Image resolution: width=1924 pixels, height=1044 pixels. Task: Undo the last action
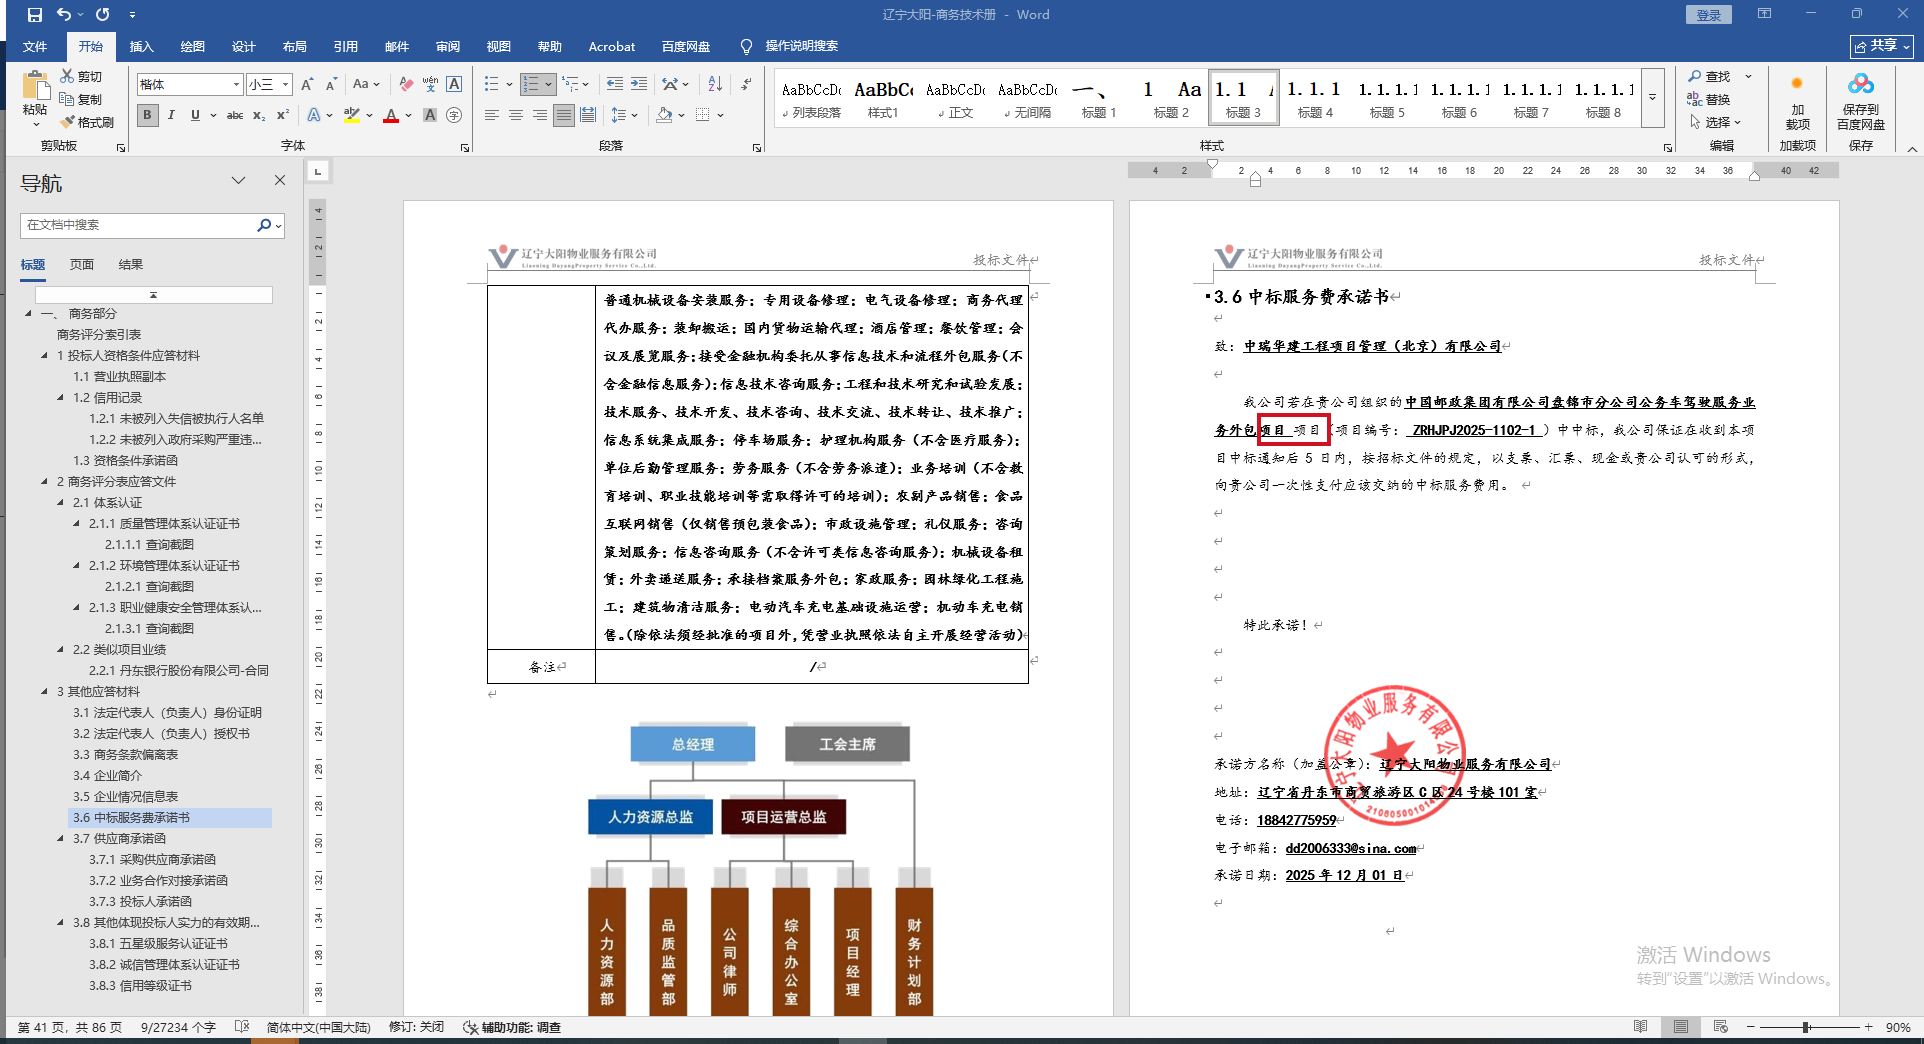[64, 15]
